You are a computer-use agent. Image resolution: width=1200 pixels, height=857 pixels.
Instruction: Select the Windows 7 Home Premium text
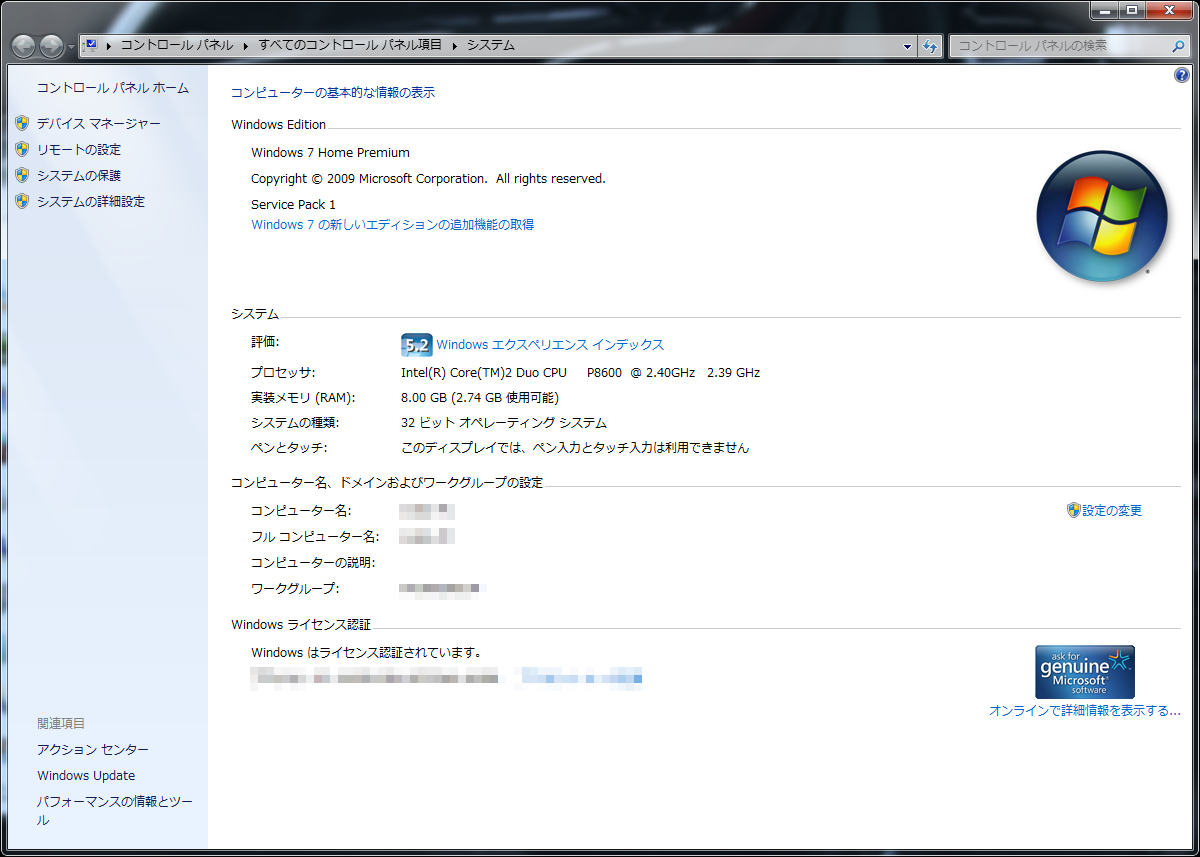click(x=330, y=153)
